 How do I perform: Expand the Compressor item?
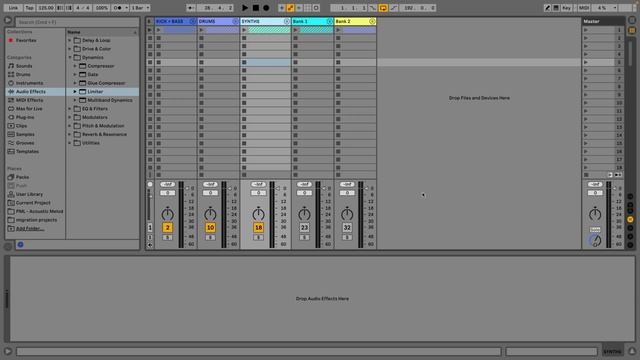[75, 66]
